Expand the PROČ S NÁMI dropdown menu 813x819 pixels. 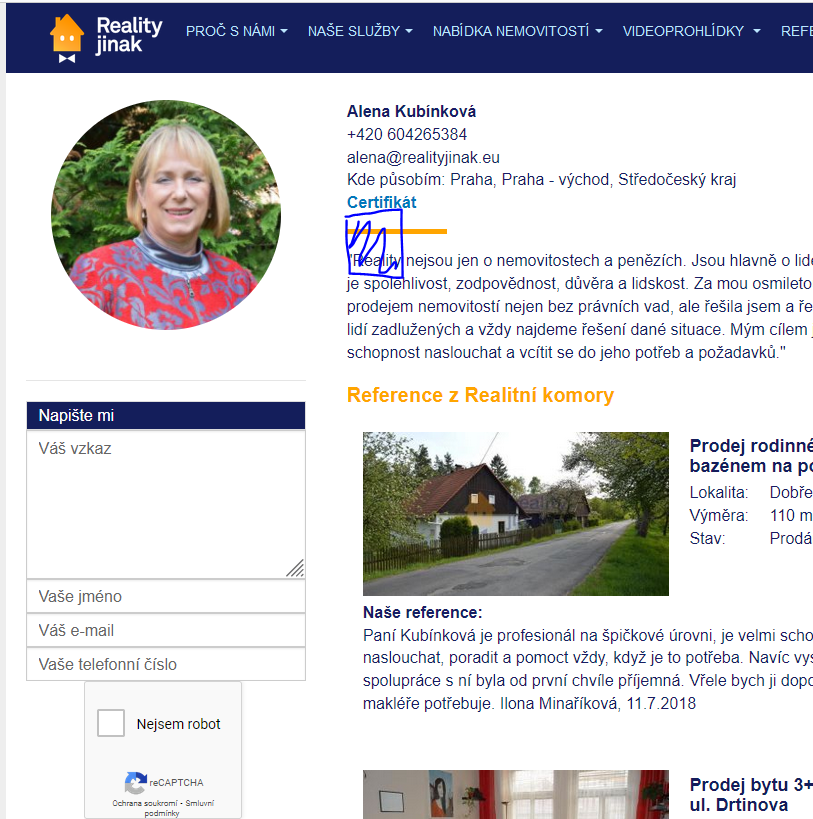coord(237,31)
